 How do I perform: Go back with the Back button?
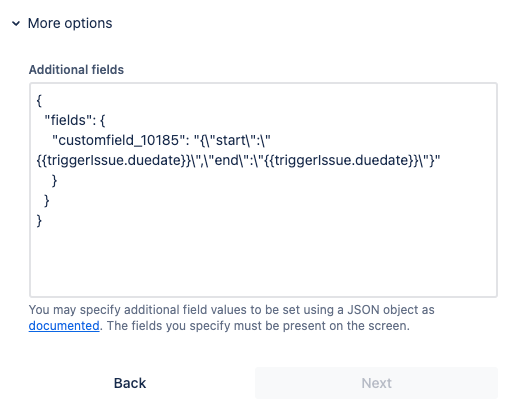pos(130,383)
